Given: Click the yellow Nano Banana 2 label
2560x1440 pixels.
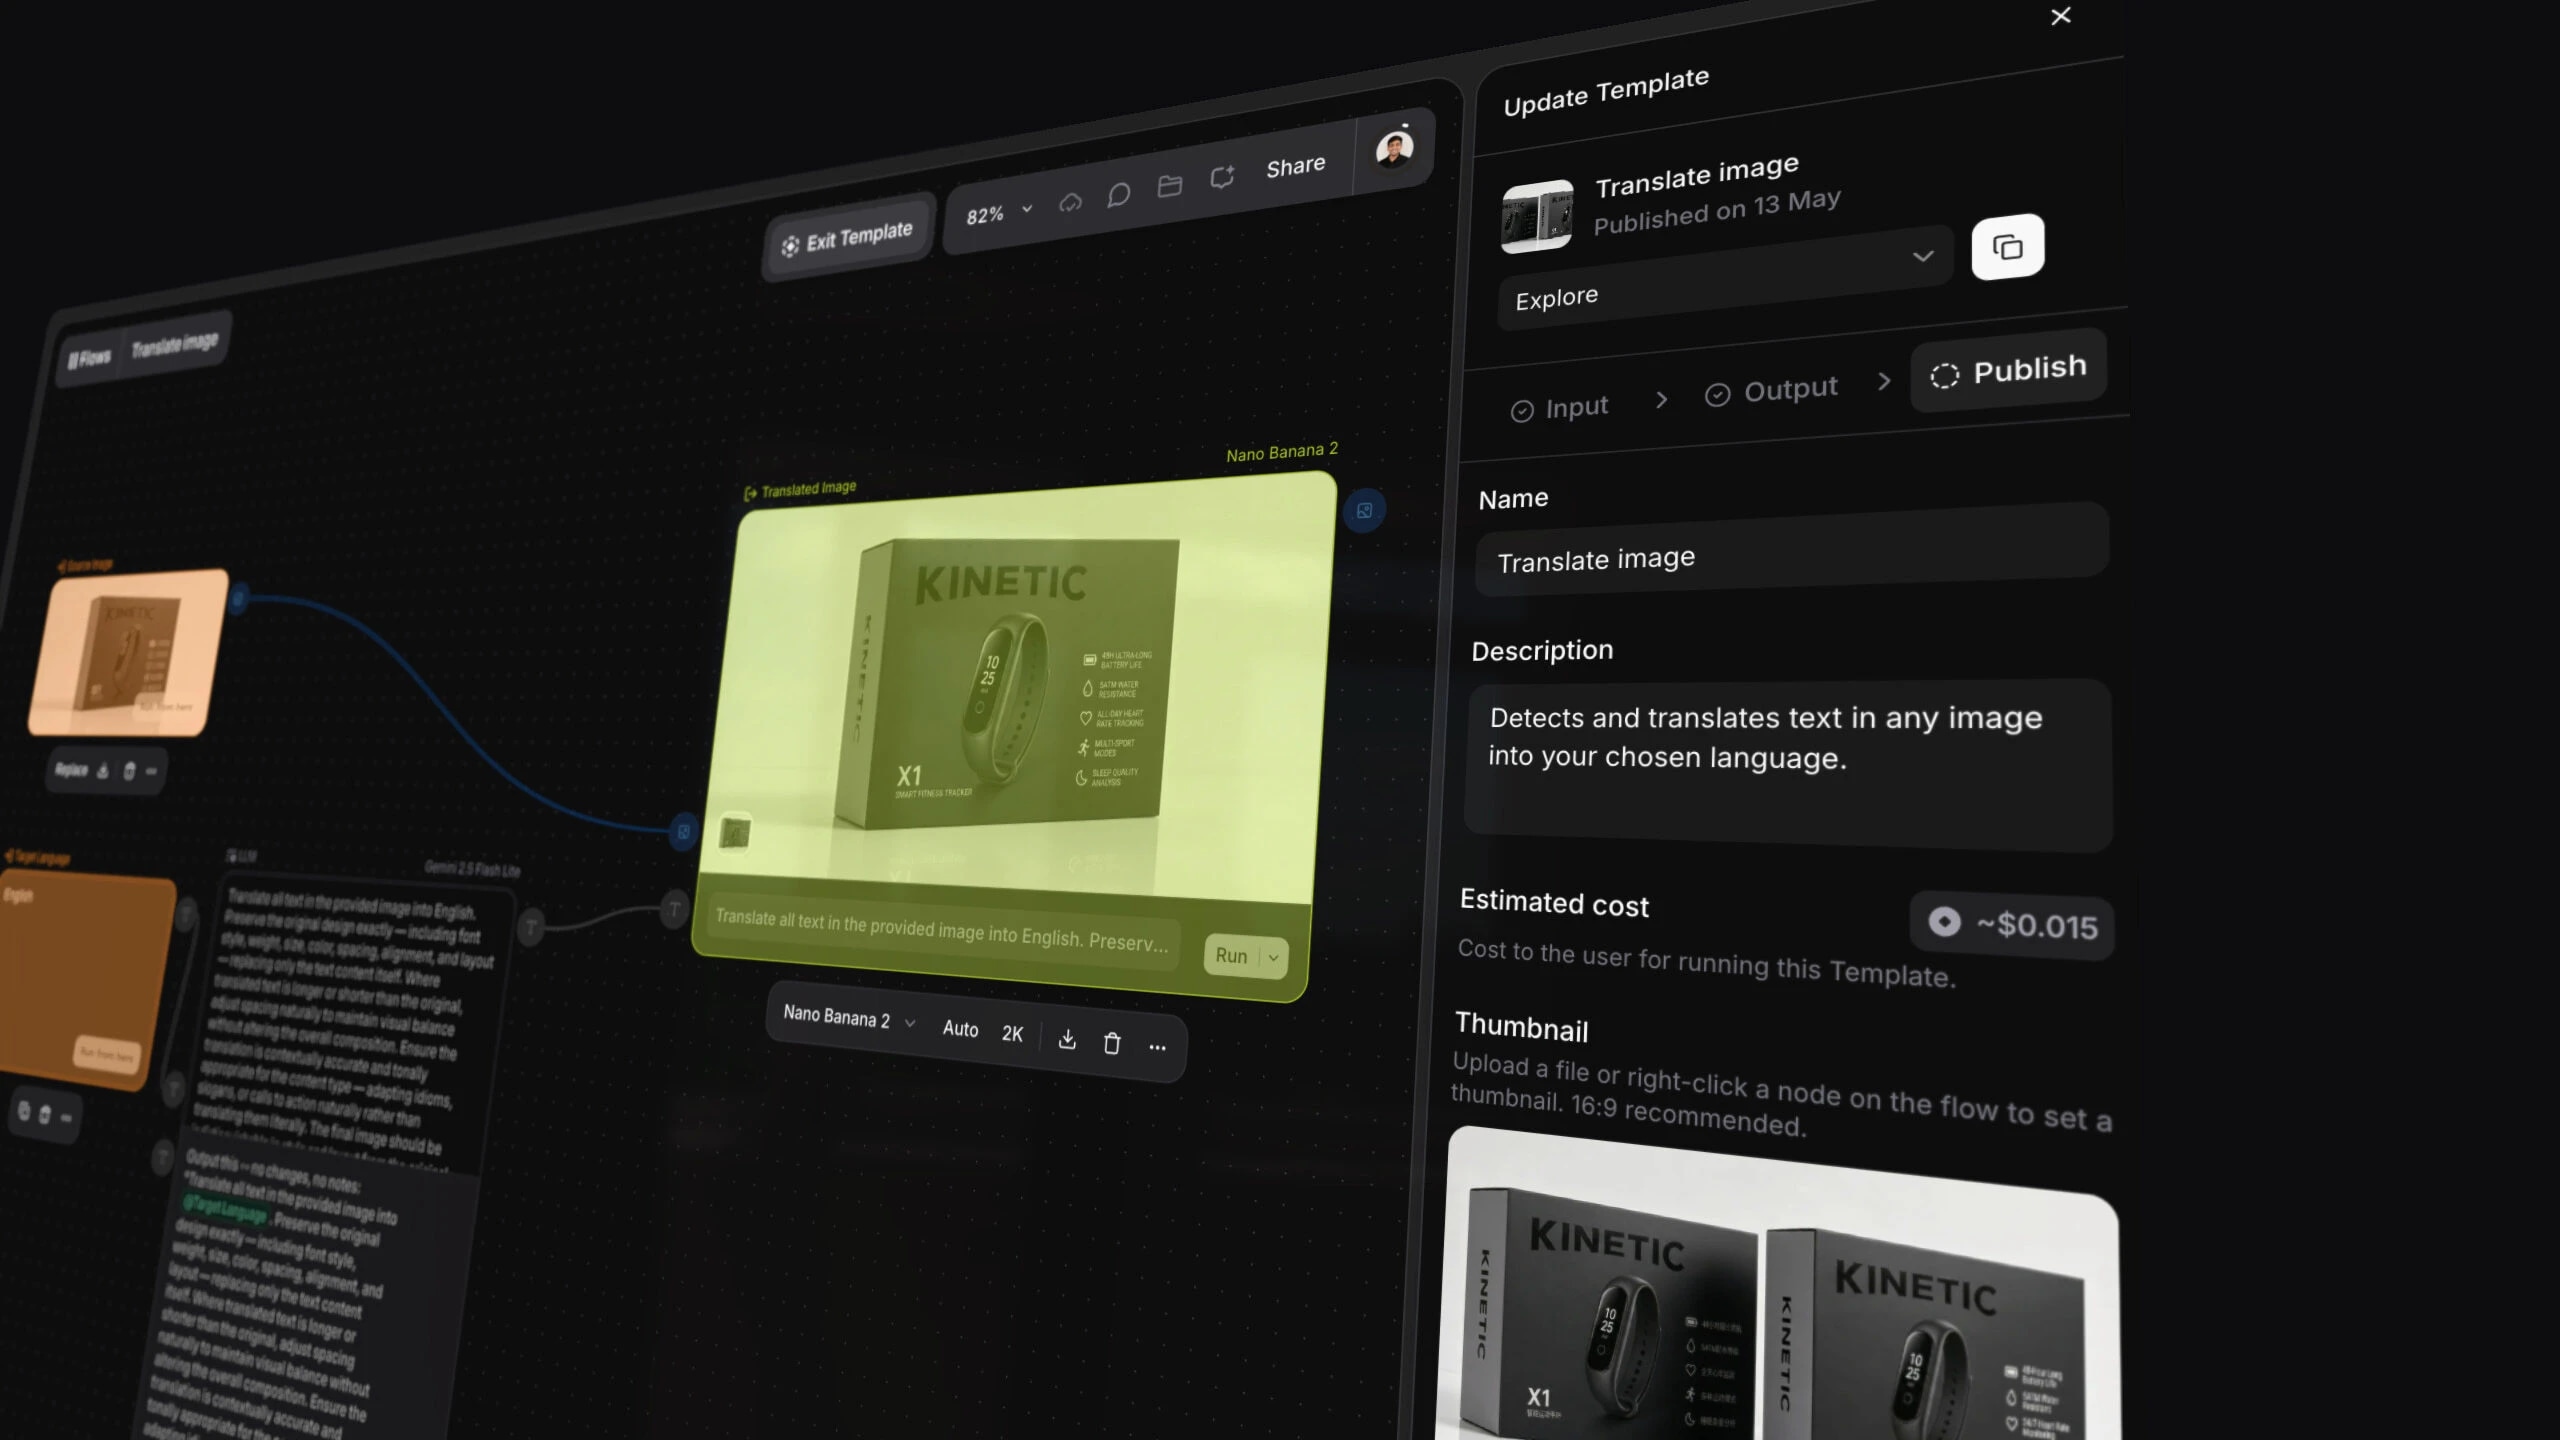Looking at the screenshot, I should click(1281, 452).
